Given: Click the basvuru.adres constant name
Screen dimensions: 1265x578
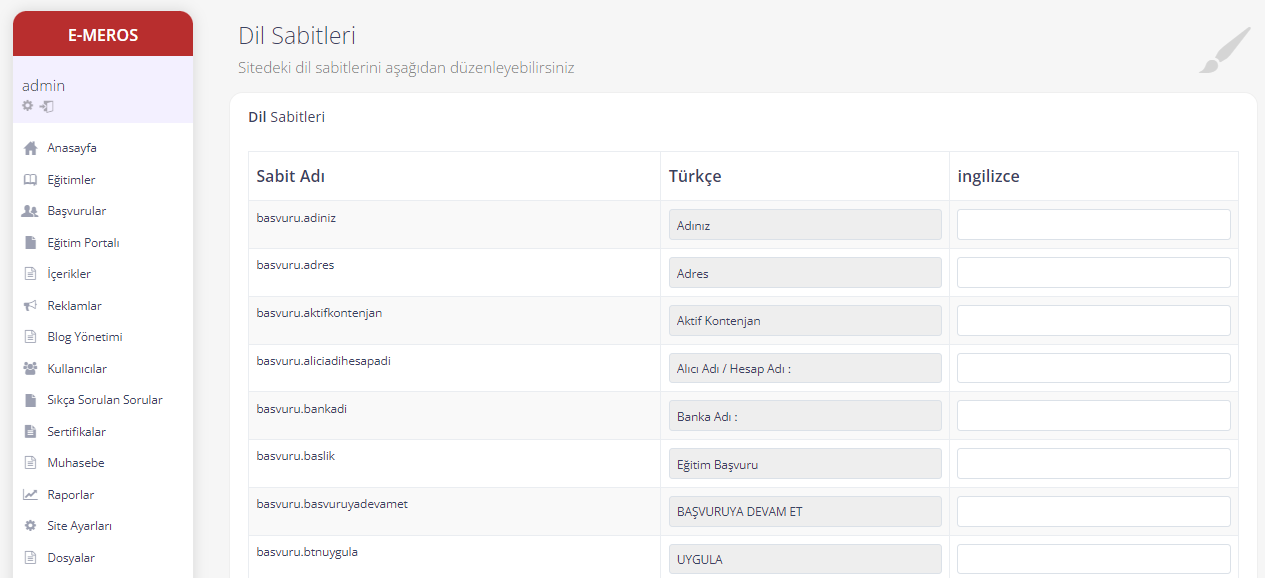Looking at the screenshot, I should coord(295,265).
